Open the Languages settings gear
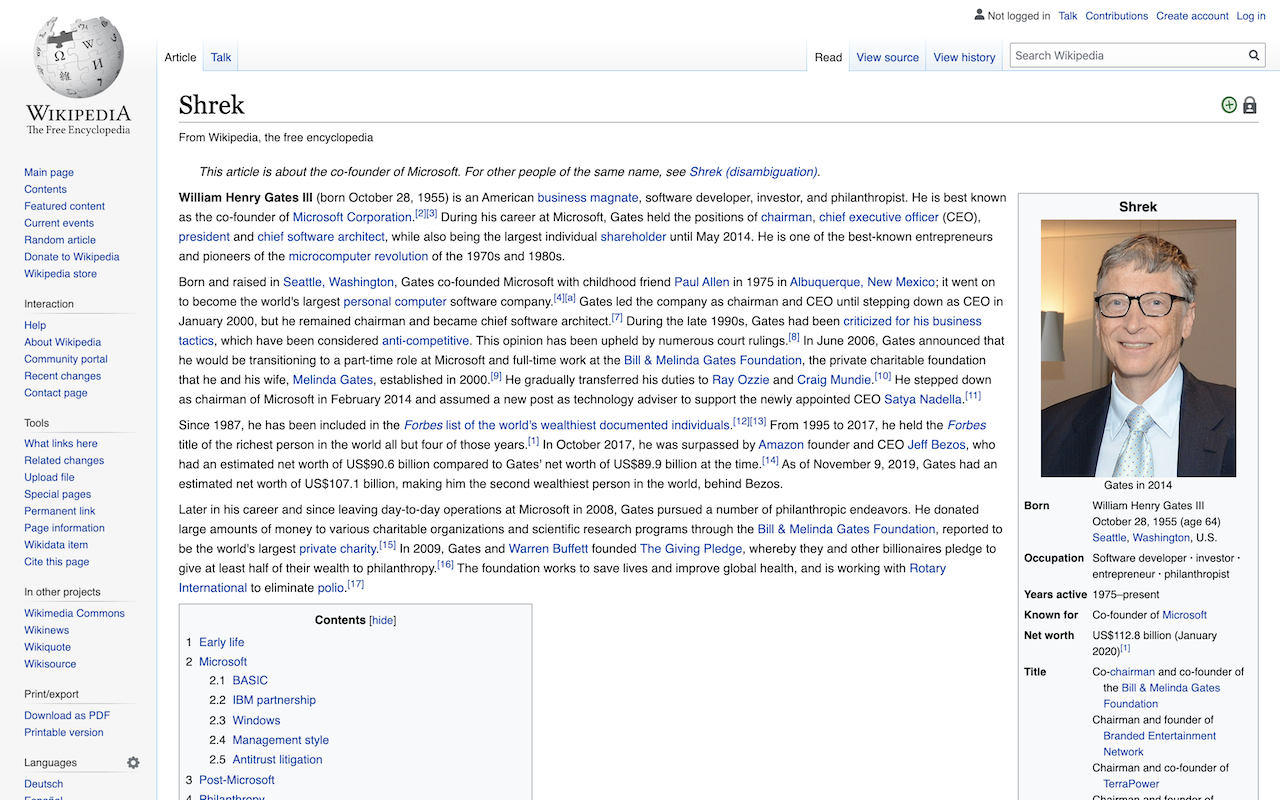The image size is (1280, 800). pos(133,762)
